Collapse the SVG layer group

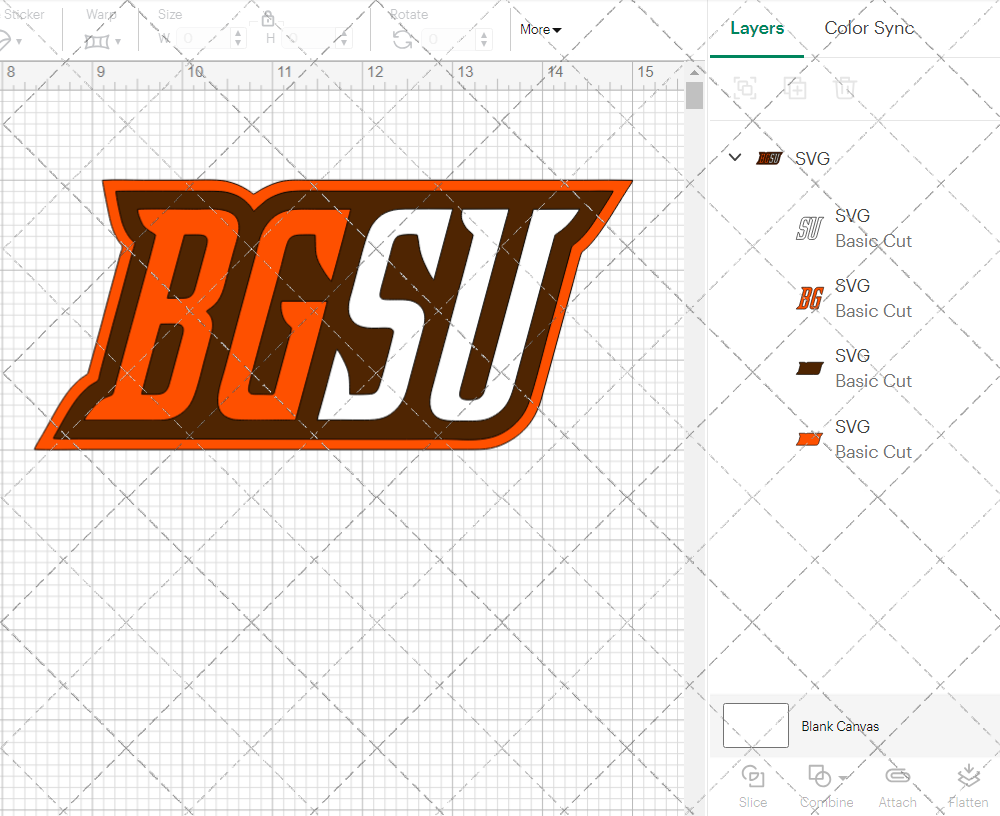point(735,157)
